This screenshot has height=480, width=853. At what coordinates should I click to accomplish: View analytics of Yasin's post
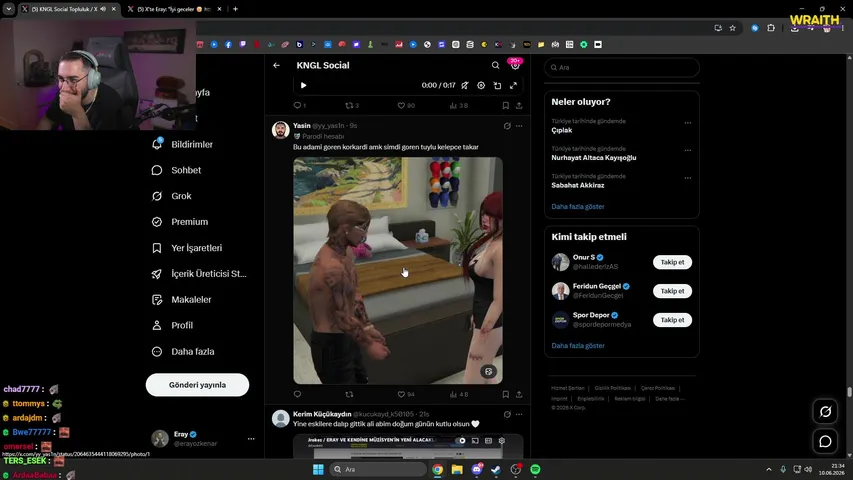point(459,394)
